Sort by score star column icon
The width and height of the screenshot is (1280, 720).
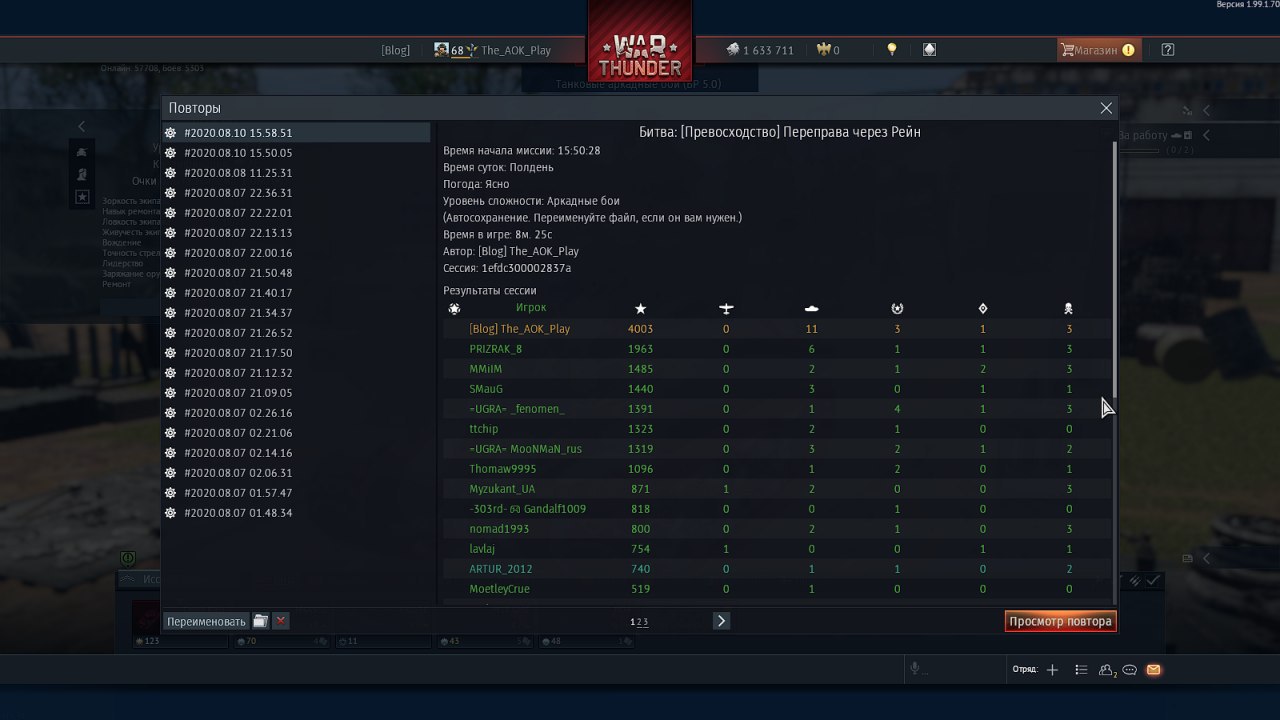pos(640,309)
